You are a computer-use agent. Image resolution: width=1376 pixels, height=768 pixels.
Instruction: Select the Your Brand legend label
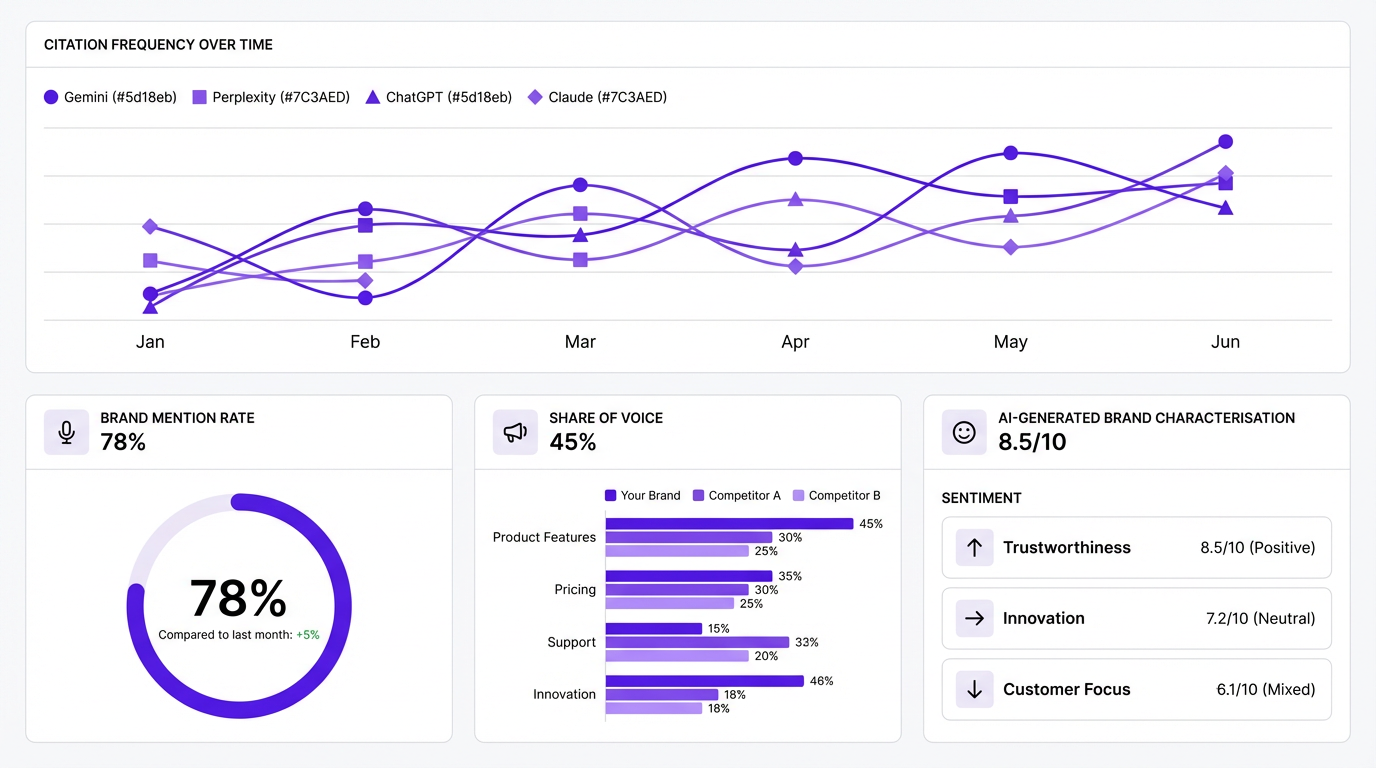tap(649, 495)
